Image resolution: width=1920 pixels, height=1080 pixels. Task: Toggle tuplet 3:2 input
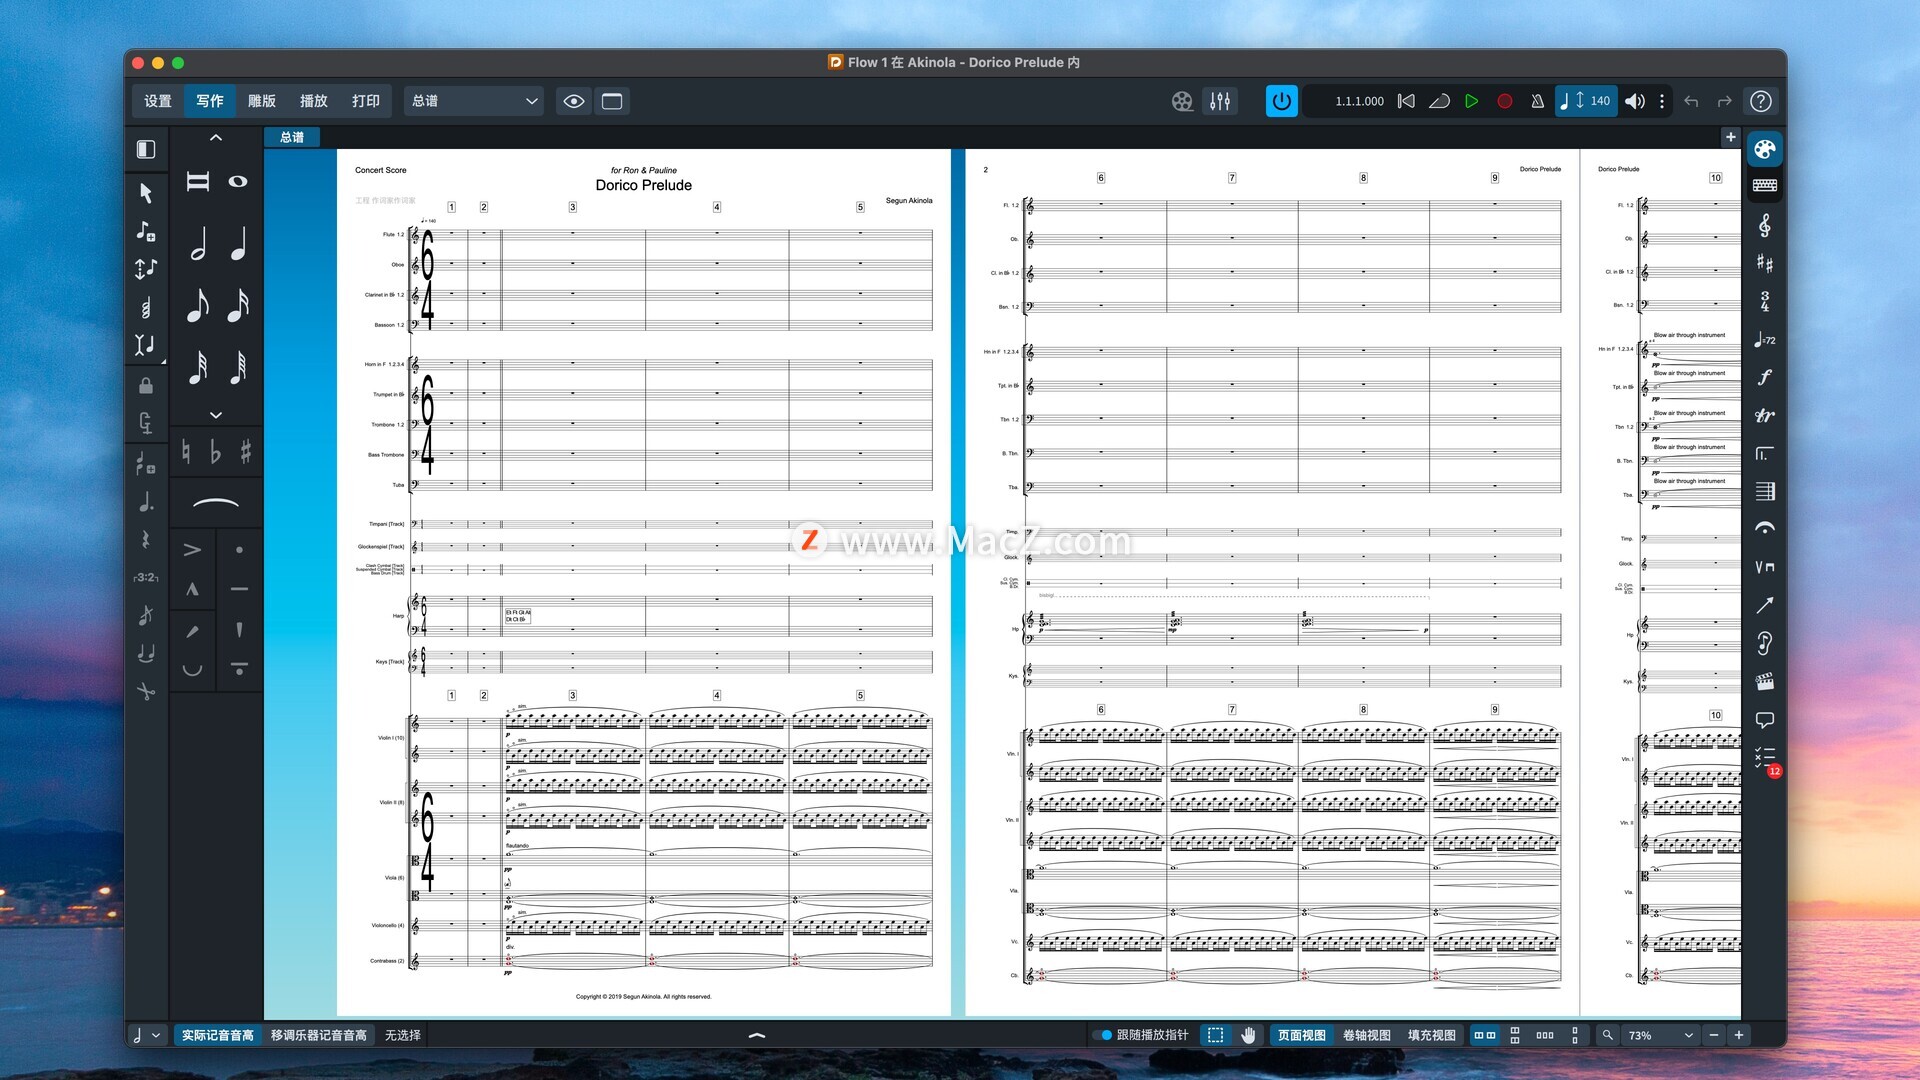pos(146,577)
